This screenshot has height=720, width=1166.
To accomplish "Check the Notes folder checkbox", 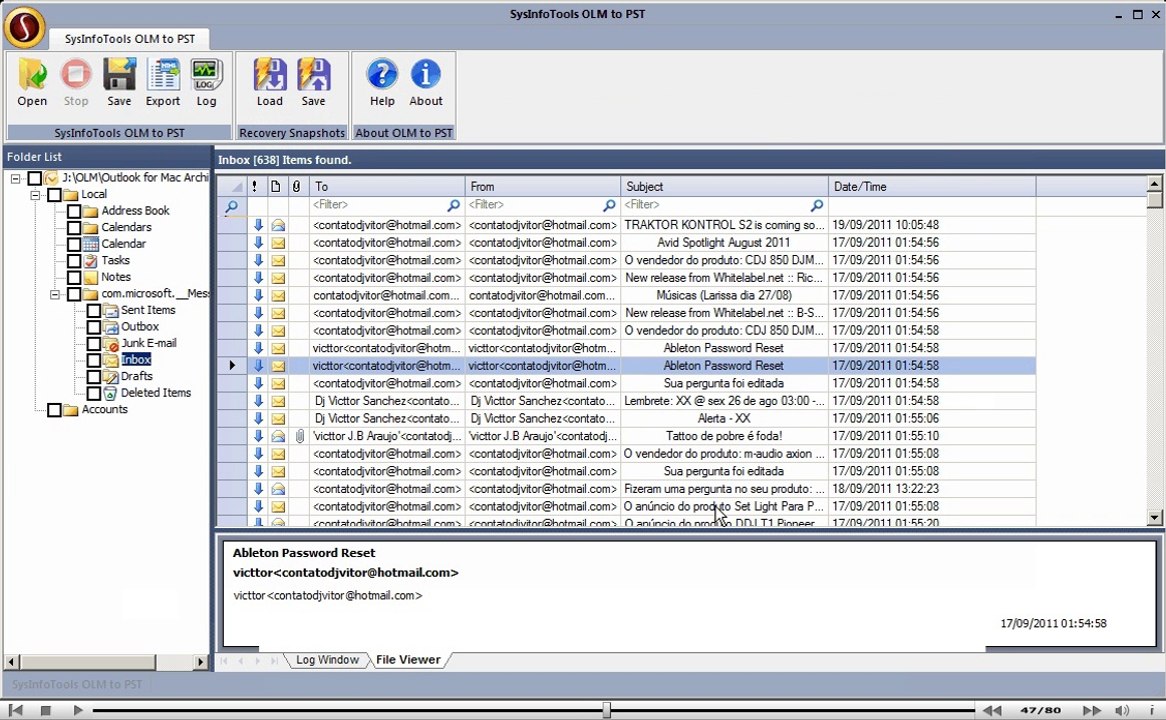I will (74, 277).
